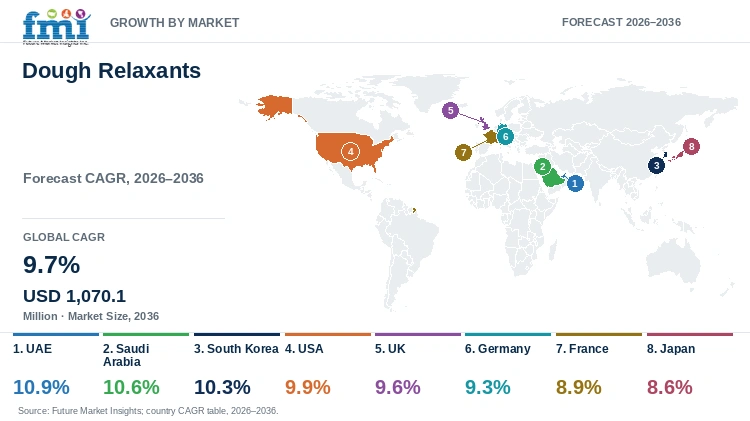This screenshot has width=750, height=421.
Task: Click the blue color bar above UAE
Action: pos(56,334)
